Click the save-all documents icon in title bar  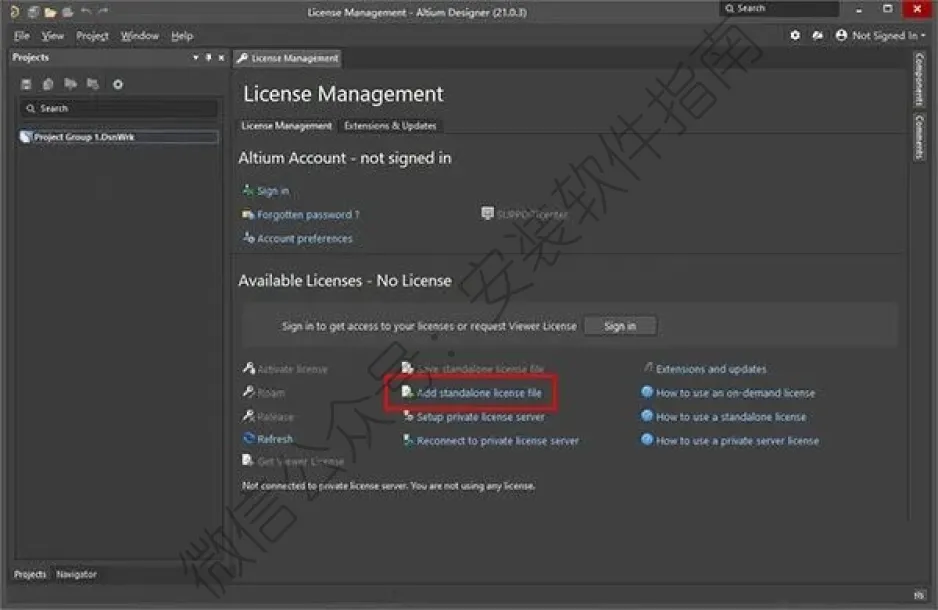tap(34, 11)
